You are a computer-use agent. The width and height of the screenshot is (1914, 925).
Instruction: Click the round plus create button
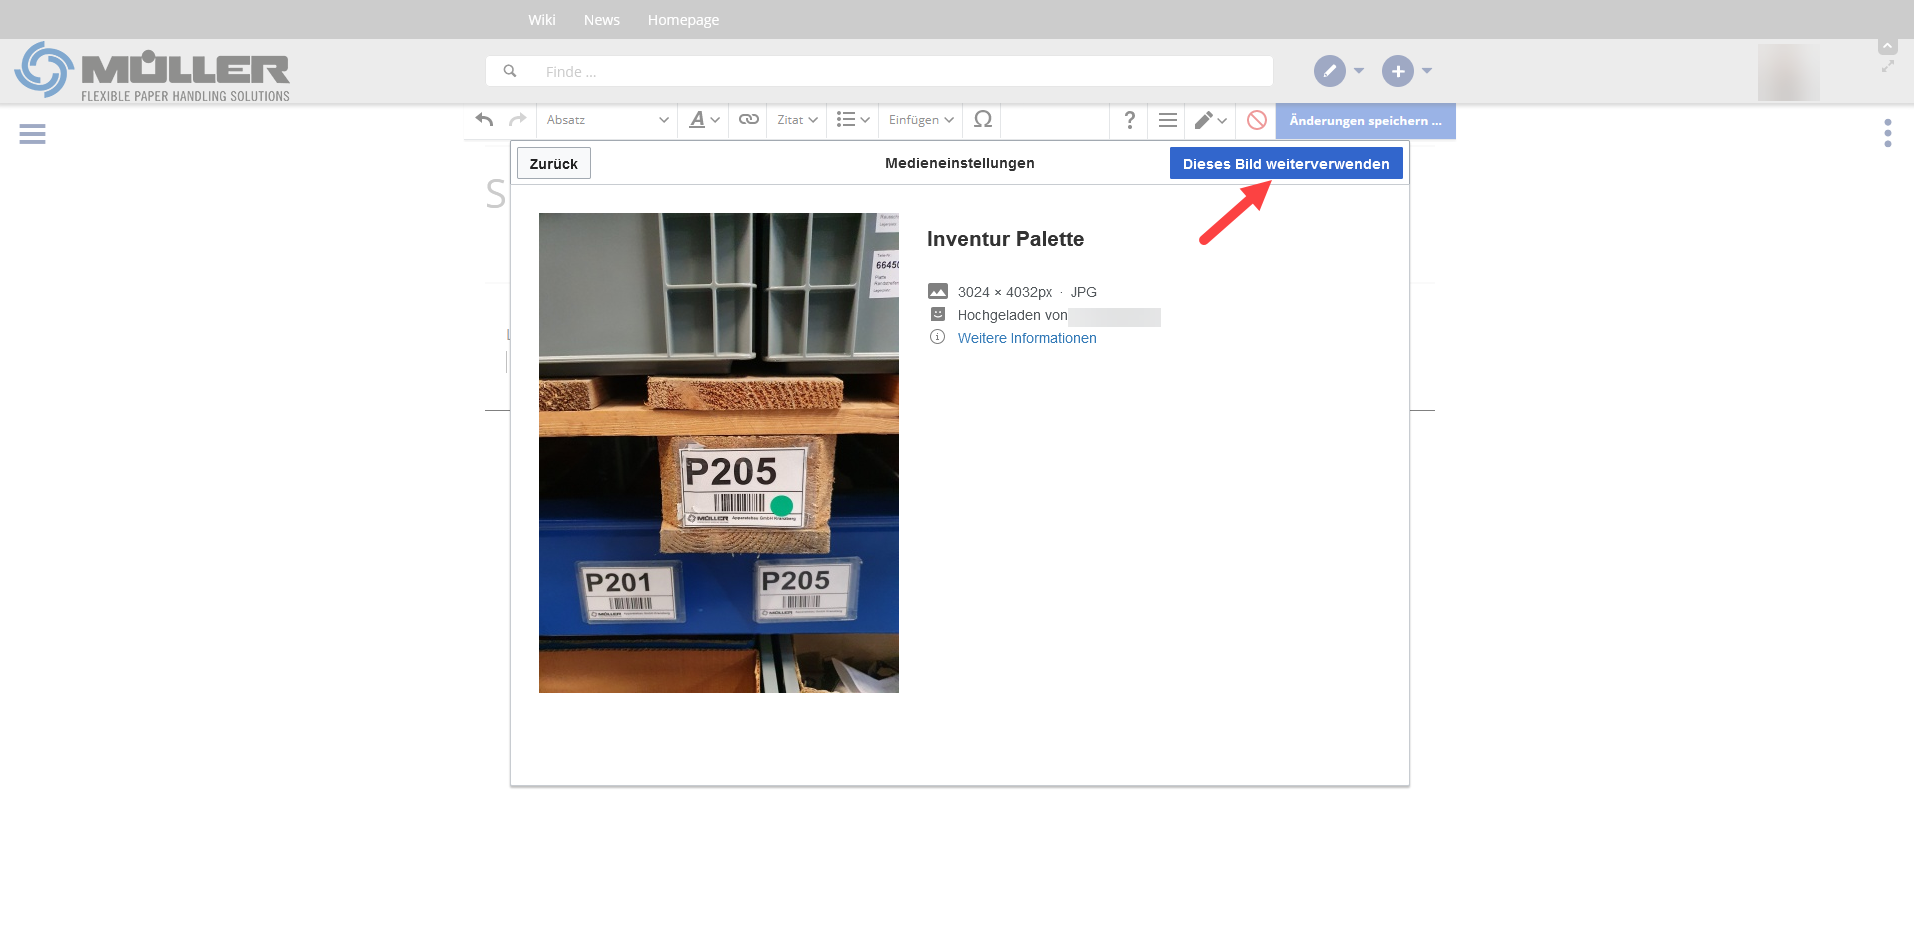[x=1397, y=71]
